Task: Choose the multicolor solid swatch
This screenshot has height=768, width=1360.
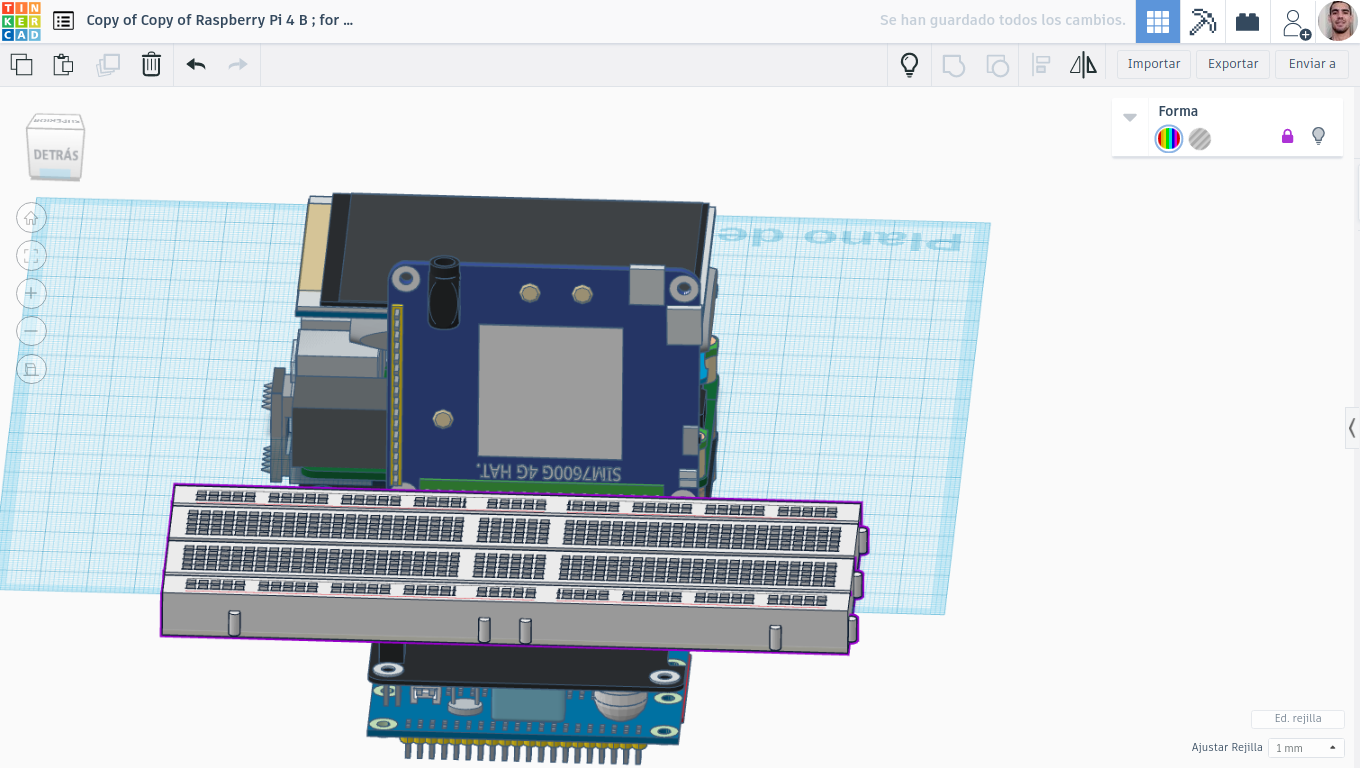Action: 1169,139
